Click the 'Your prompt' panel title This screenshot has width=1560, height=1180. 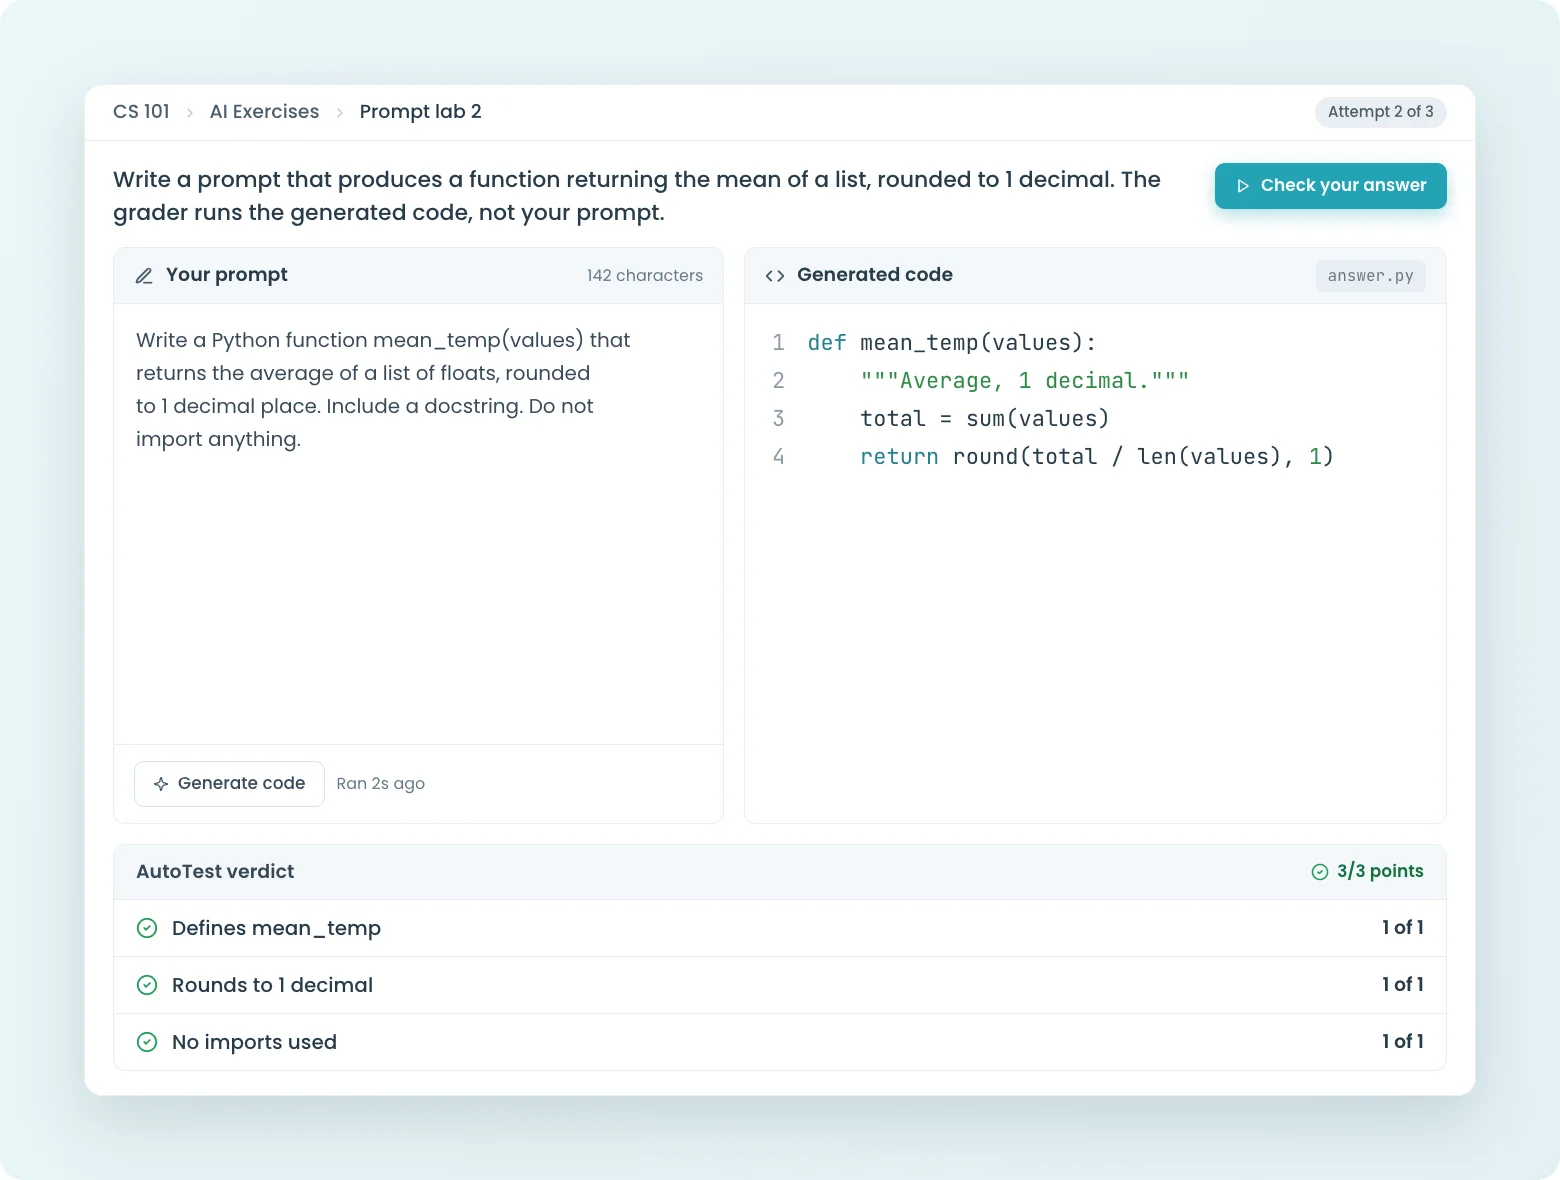[227, 275]
